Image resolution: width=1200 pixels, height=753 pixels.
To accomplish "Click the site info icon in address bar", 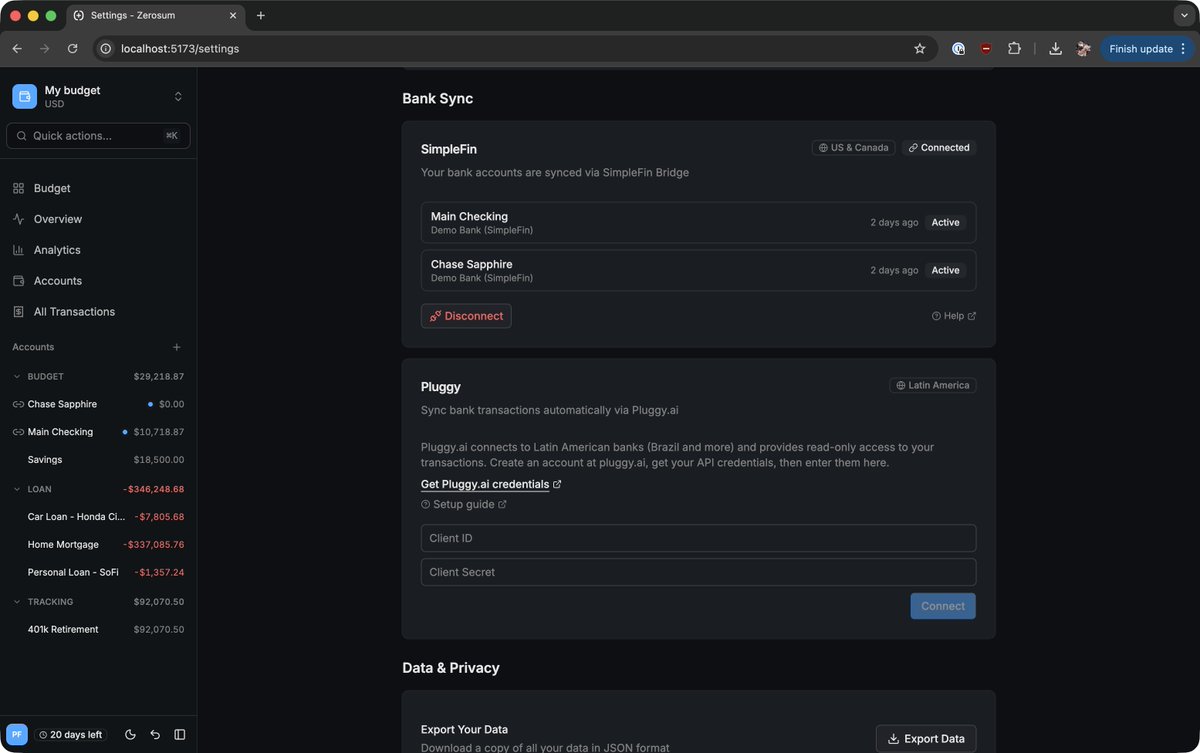I will [106, 48].
